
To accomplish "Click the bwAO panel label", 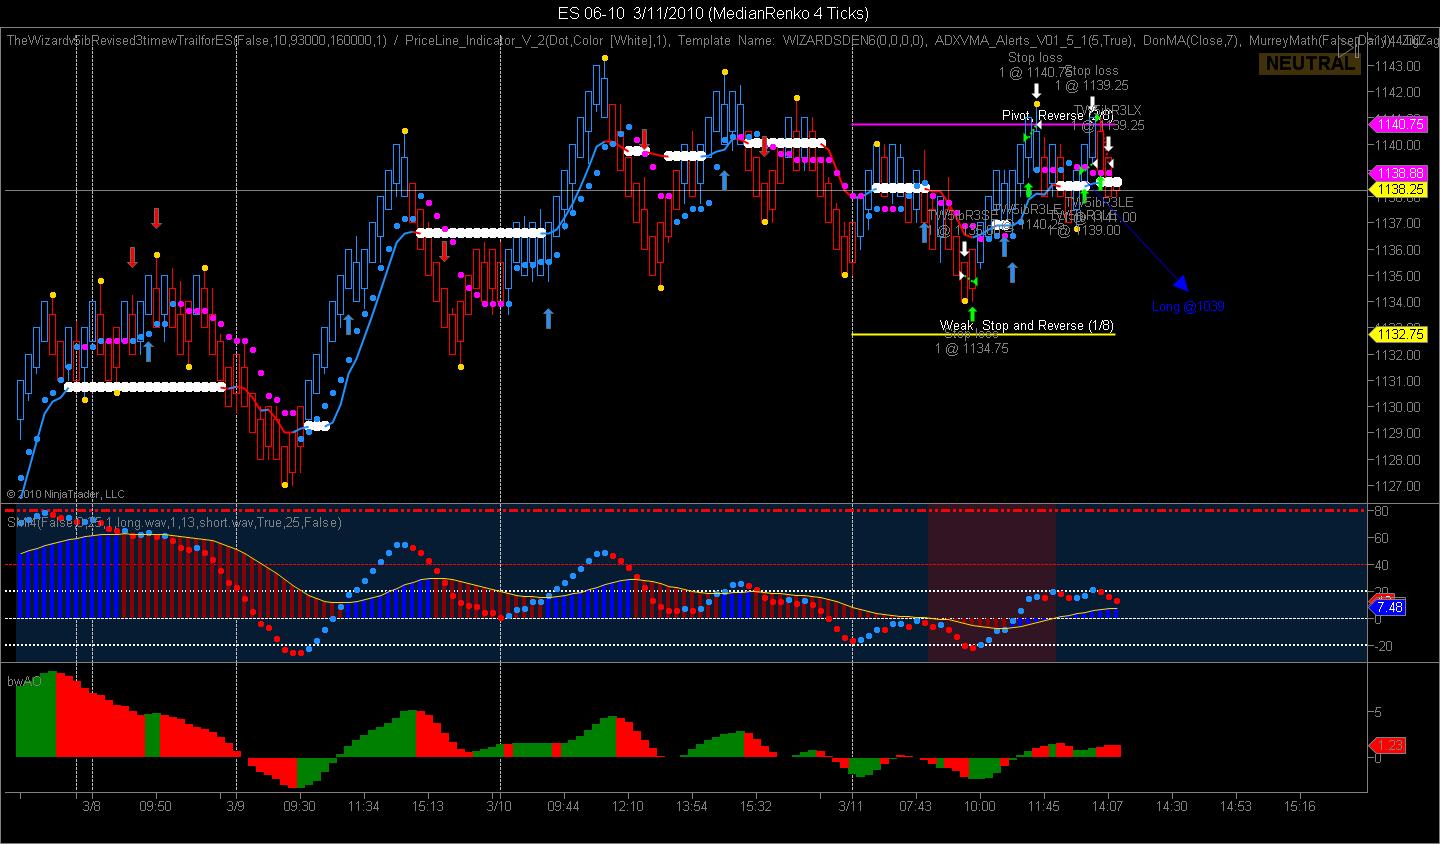I will [25, 681].
